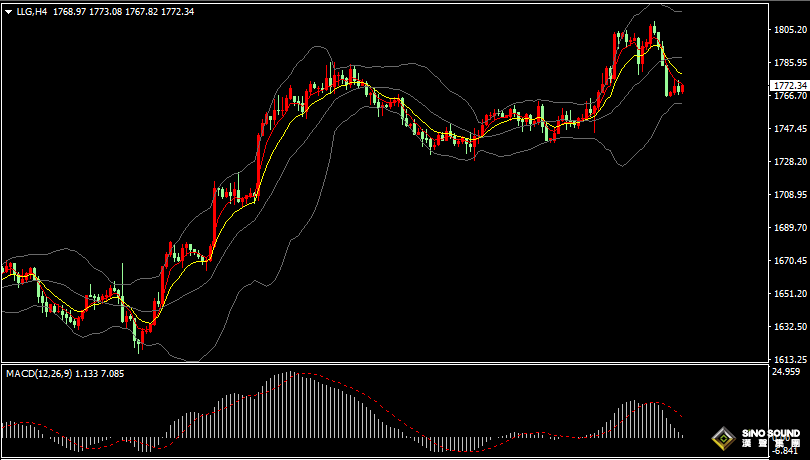Click the 1613.25 price axis label
Screen dimensions: 810x460
click(x=790, y=359)
